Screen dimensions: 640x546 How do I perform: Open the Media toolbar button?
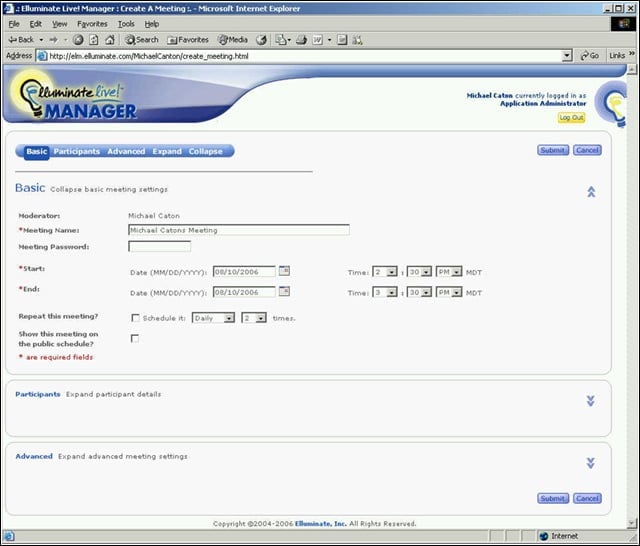233,40
